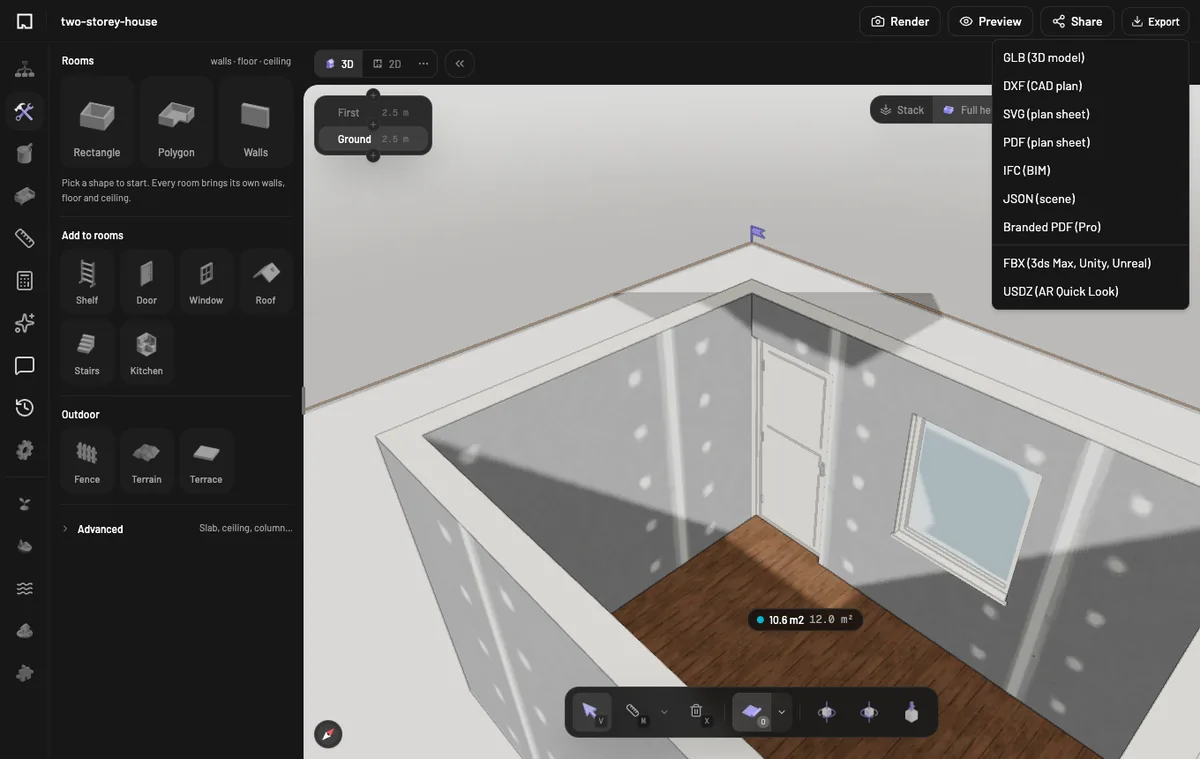Click the second orbit view cube icon
This screenshot has height=759, width=1200.
point(869,712)
